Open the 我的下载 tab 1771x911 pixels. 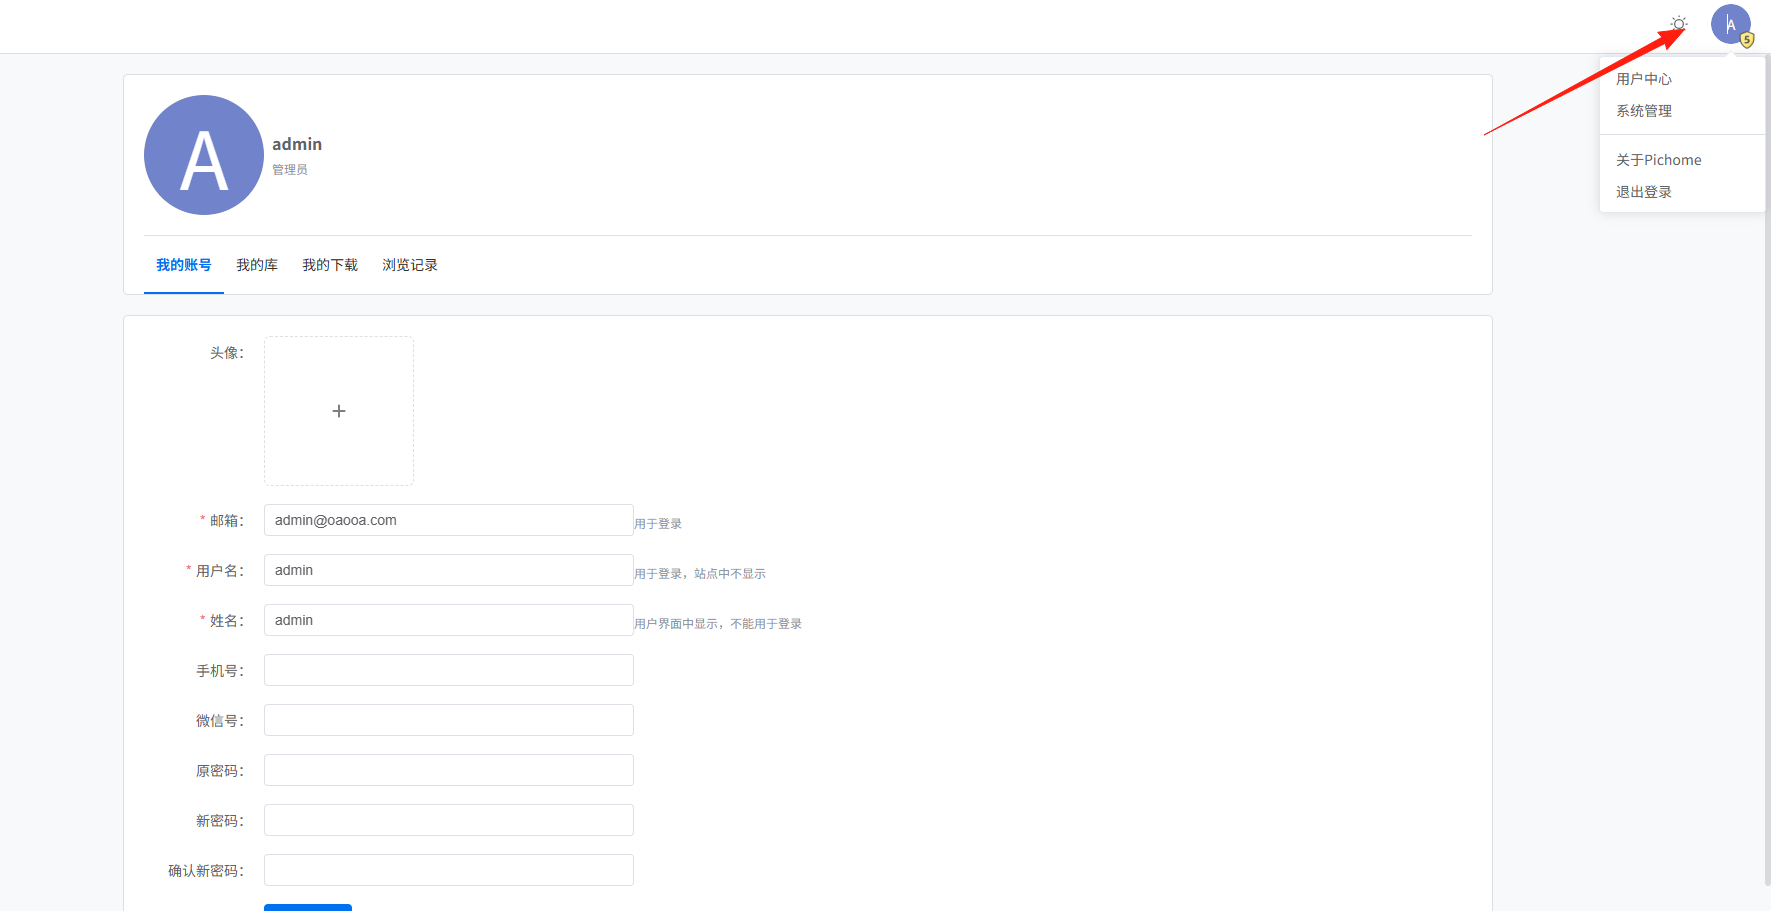click(x=330, y=265)
